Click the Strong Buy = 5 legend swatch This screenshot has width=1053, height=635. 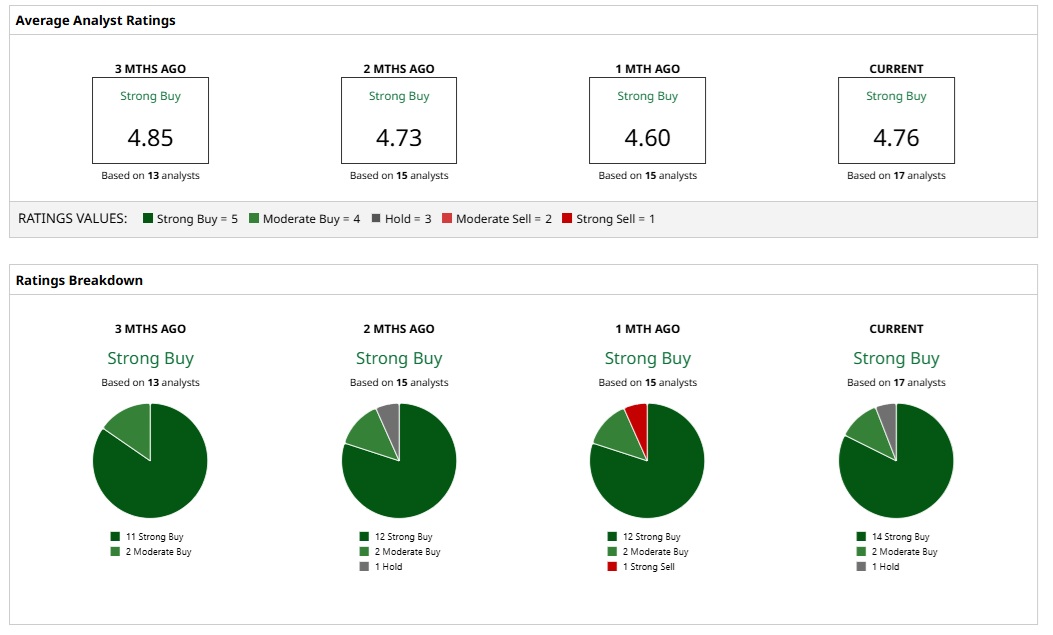148,218
